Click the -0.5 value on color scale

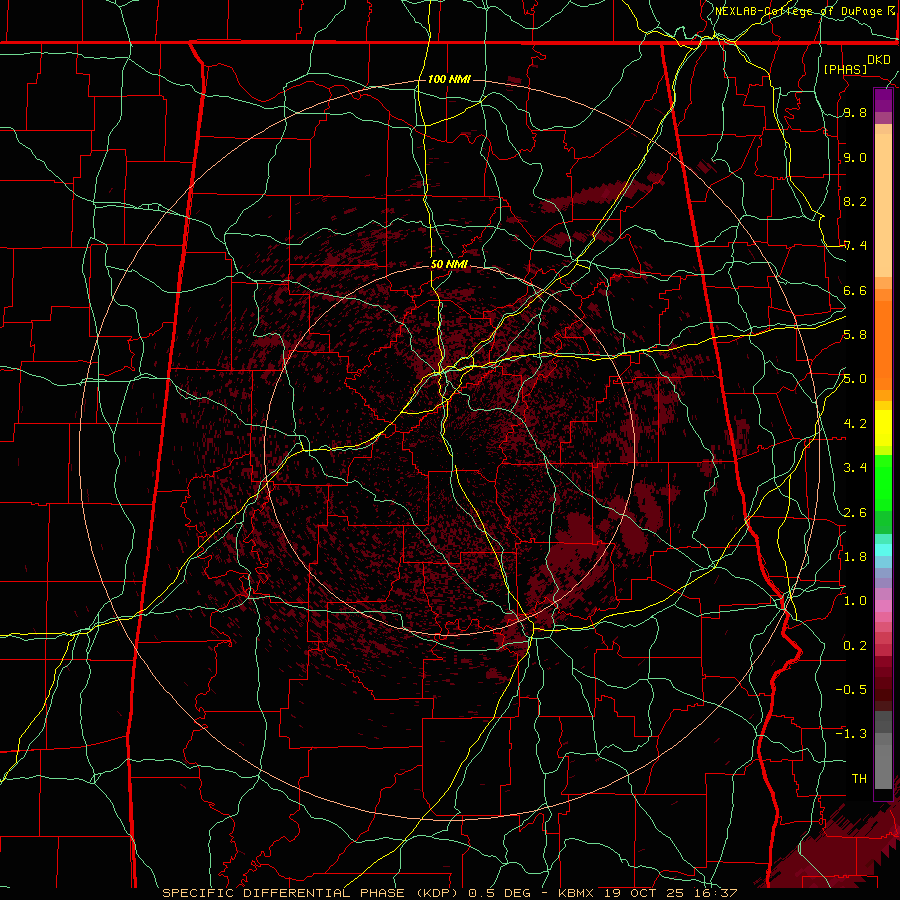click(x=851, y=690)
